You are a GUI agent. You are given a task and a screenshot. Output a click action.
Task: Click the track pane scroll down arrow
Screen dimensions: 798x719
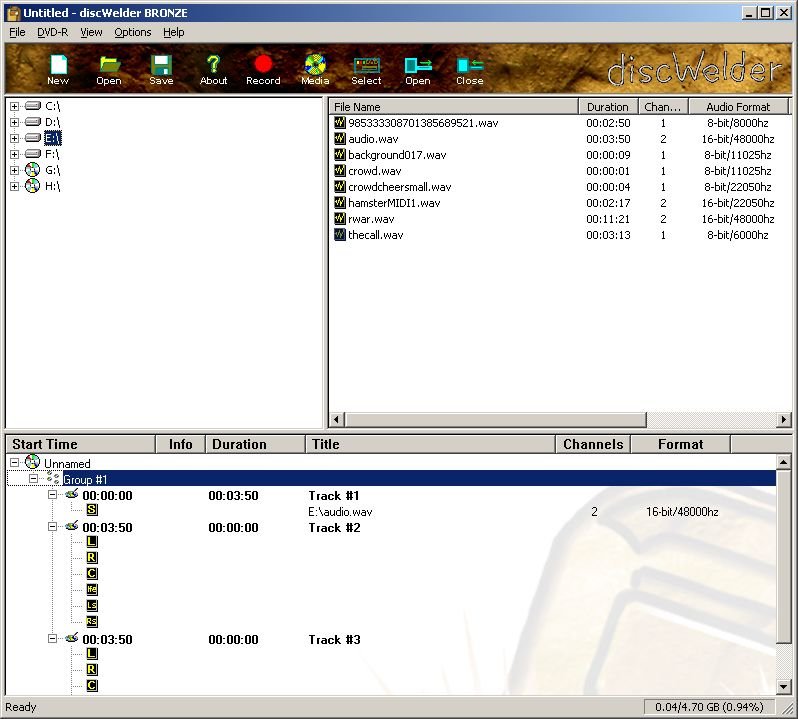click(784, 687)
